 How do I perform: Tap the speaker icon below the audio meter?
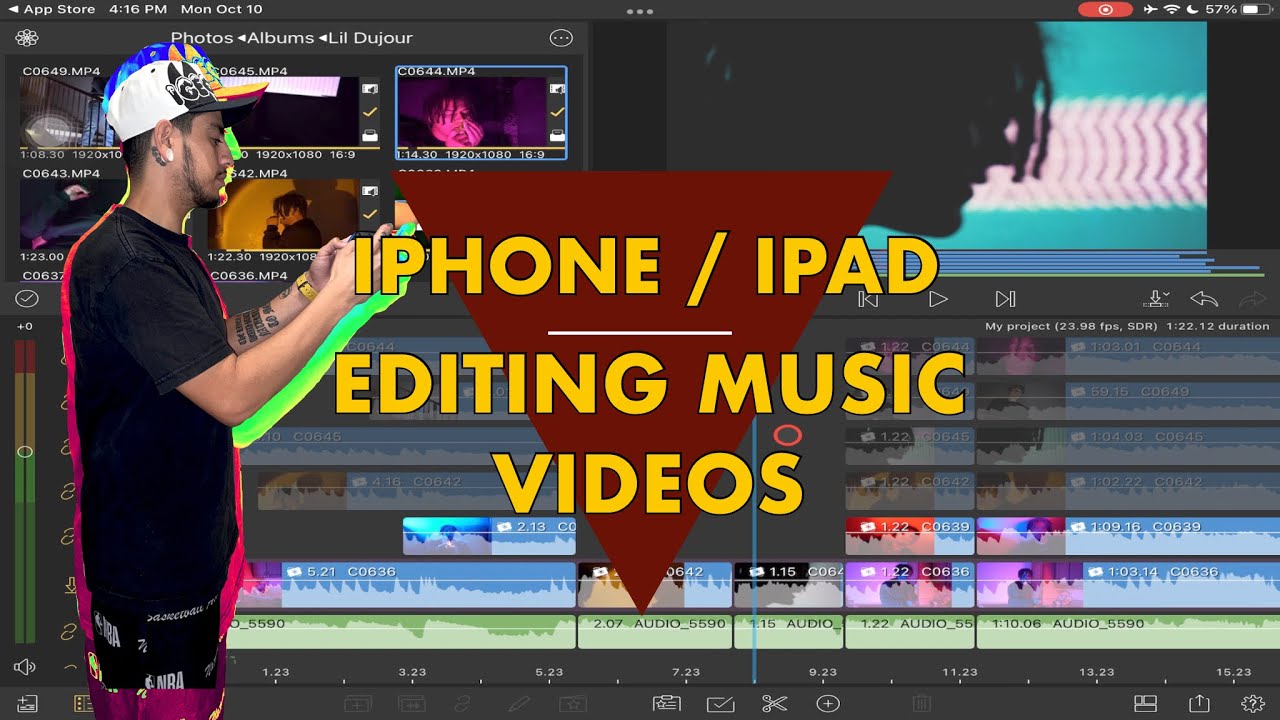tap(25, 667)
